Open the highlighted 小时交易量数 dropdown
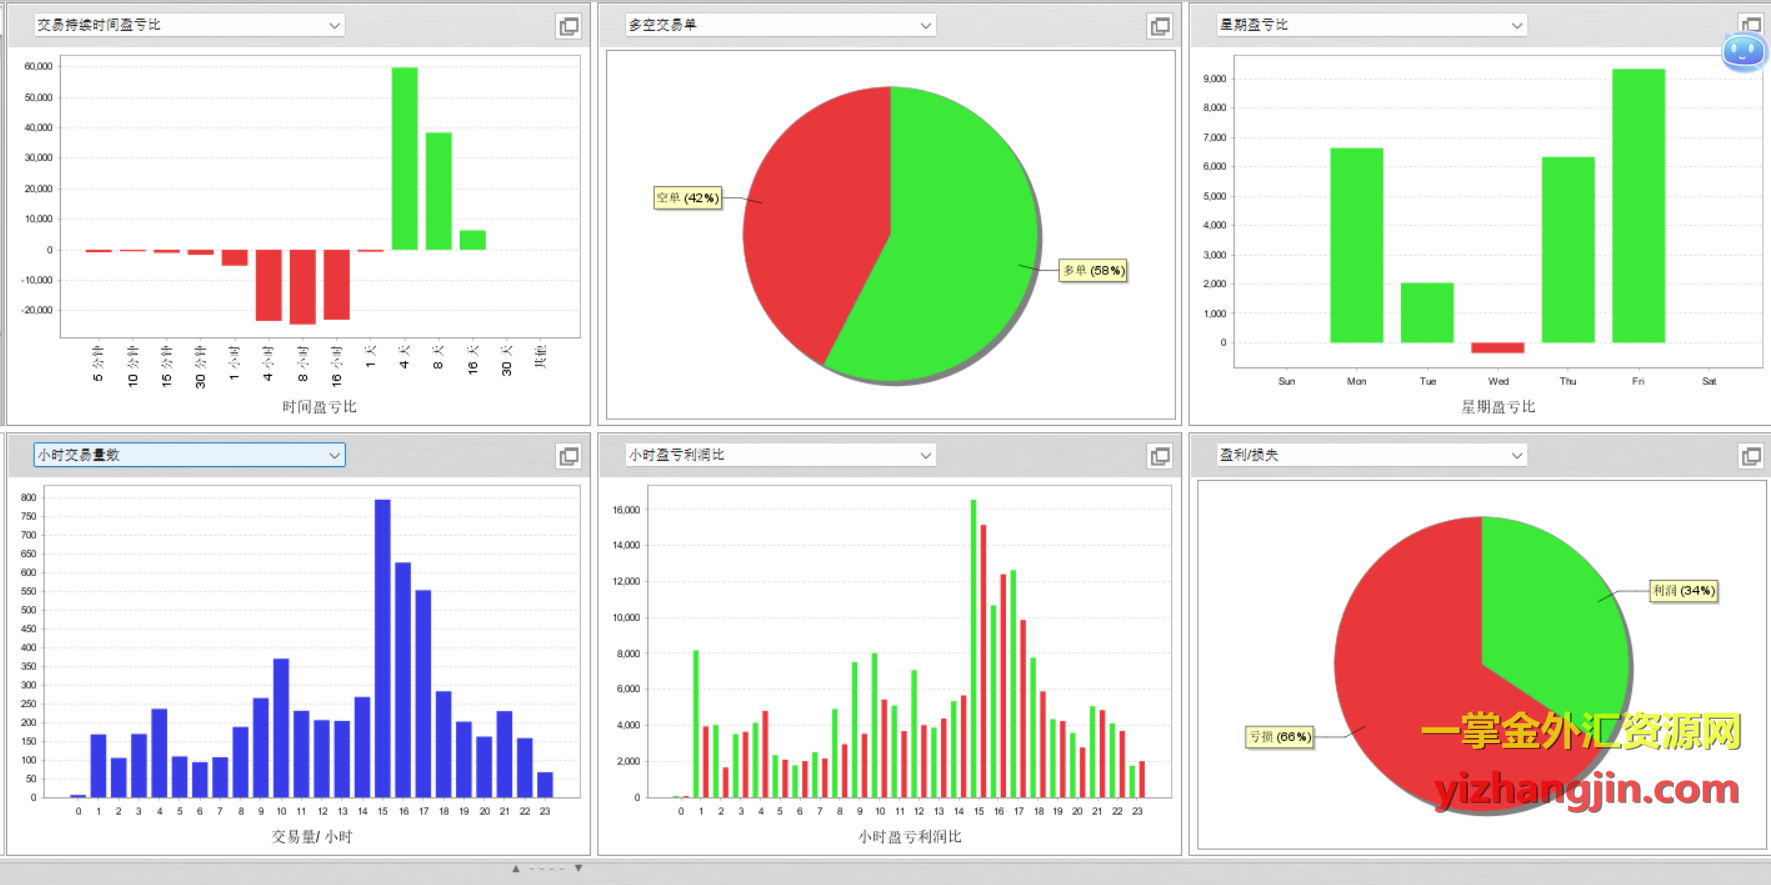Screen dimensions: 1771x885 point(334,456)
